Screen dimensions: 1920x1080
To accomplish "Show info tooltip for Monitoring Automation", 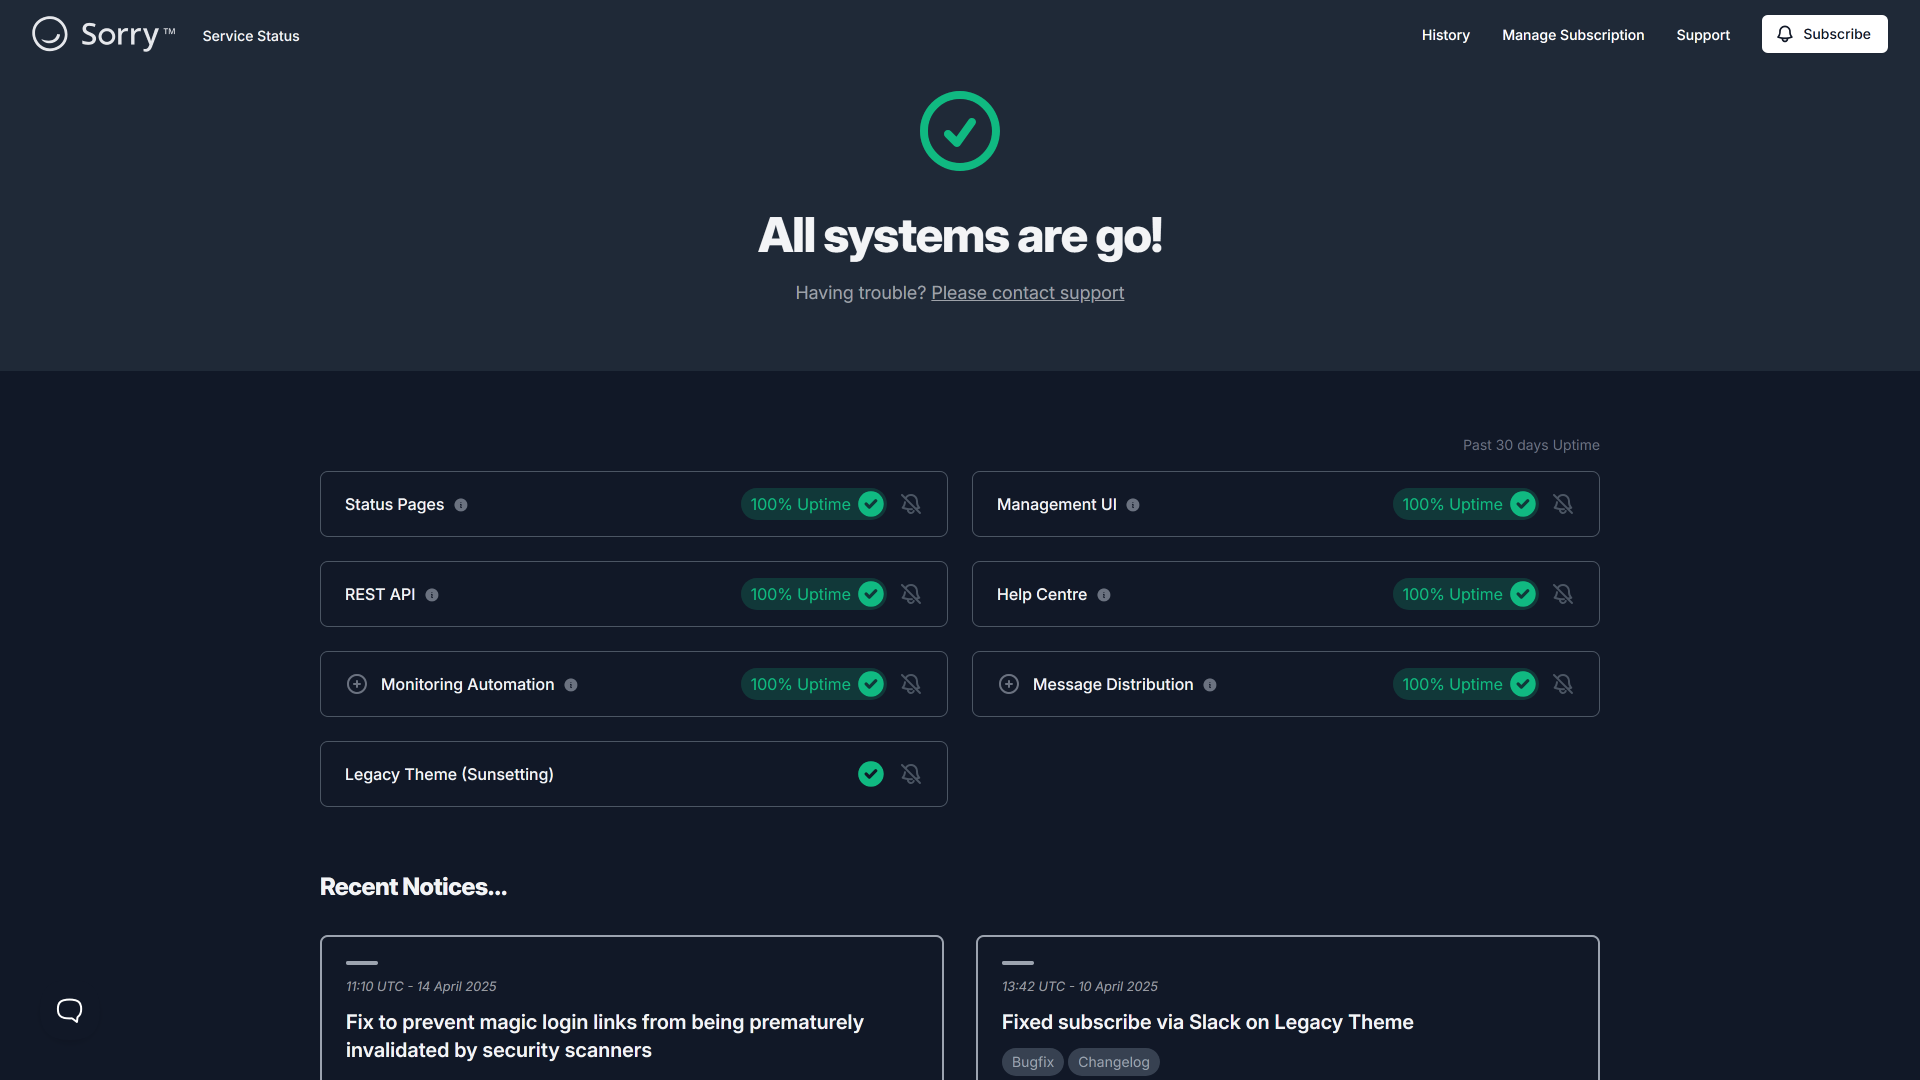I will tap(571, 685).
